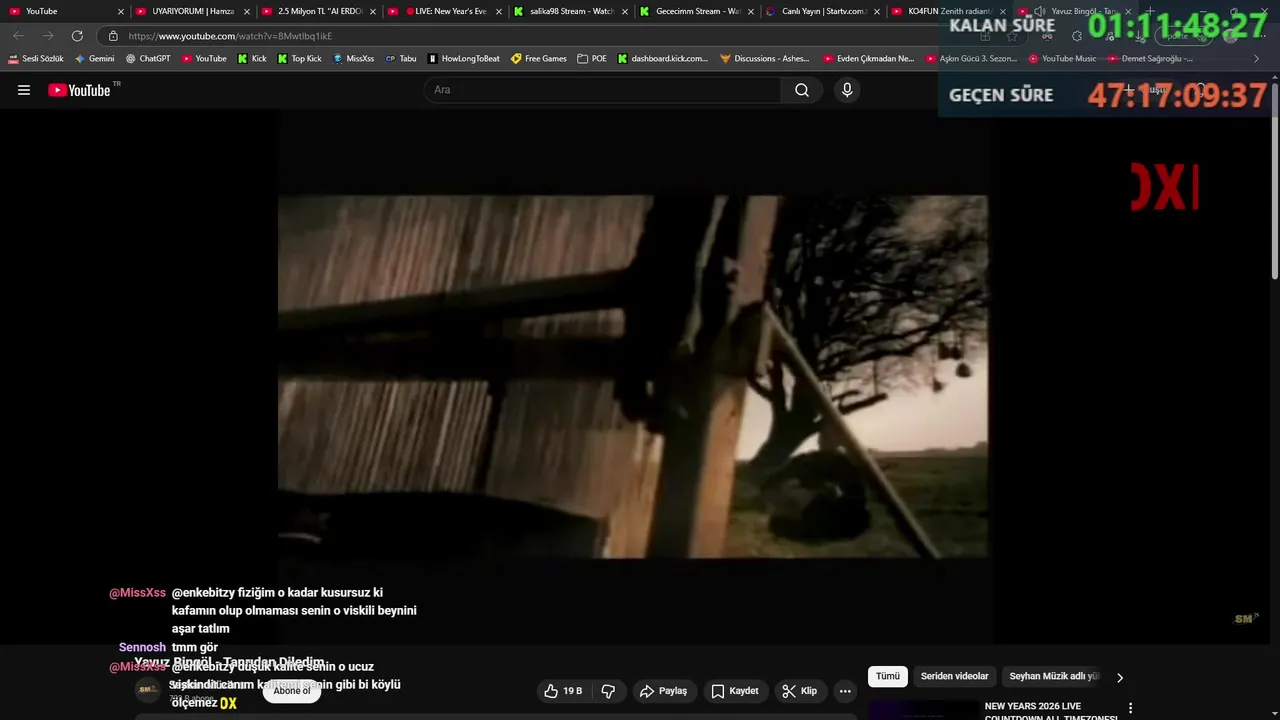This screenshot has height=720, width=1280.
Task: Open ChatGPT bookmark
Action: pos(148,59)
